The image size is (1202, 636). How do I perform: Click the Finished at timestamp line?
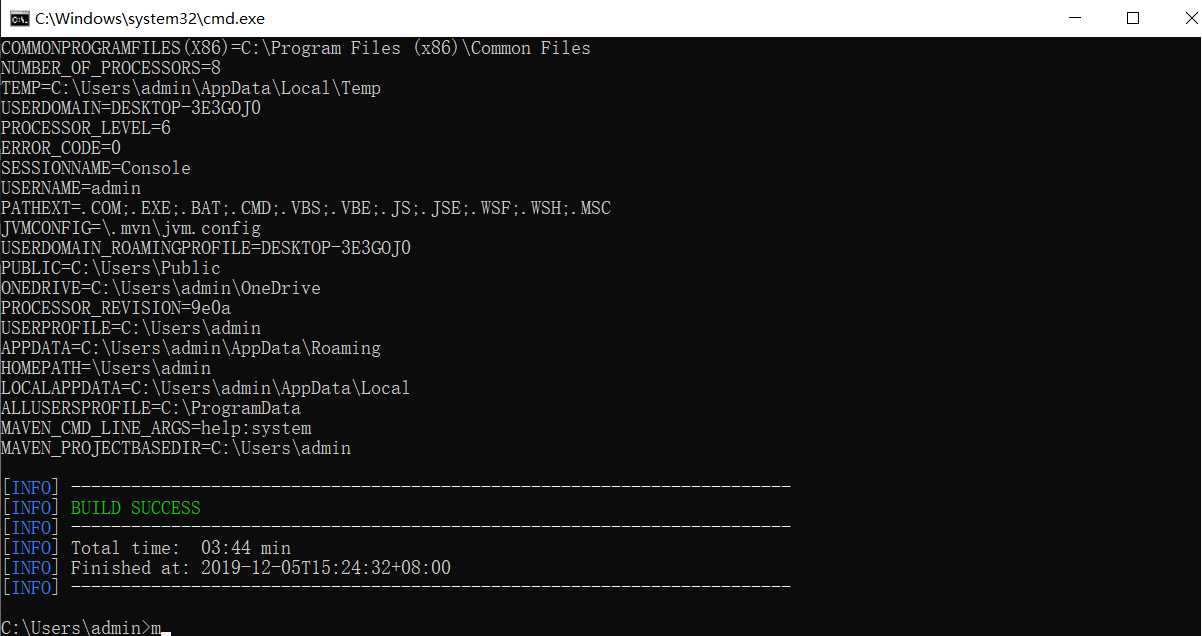coord(260,568)
